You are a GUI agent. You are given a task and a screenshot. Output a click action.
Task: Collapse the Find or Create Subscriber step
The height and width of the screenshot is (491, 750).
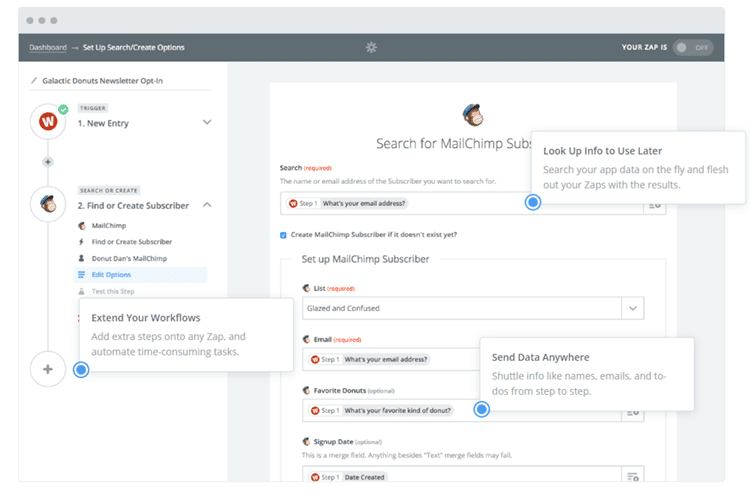[207, 205]
